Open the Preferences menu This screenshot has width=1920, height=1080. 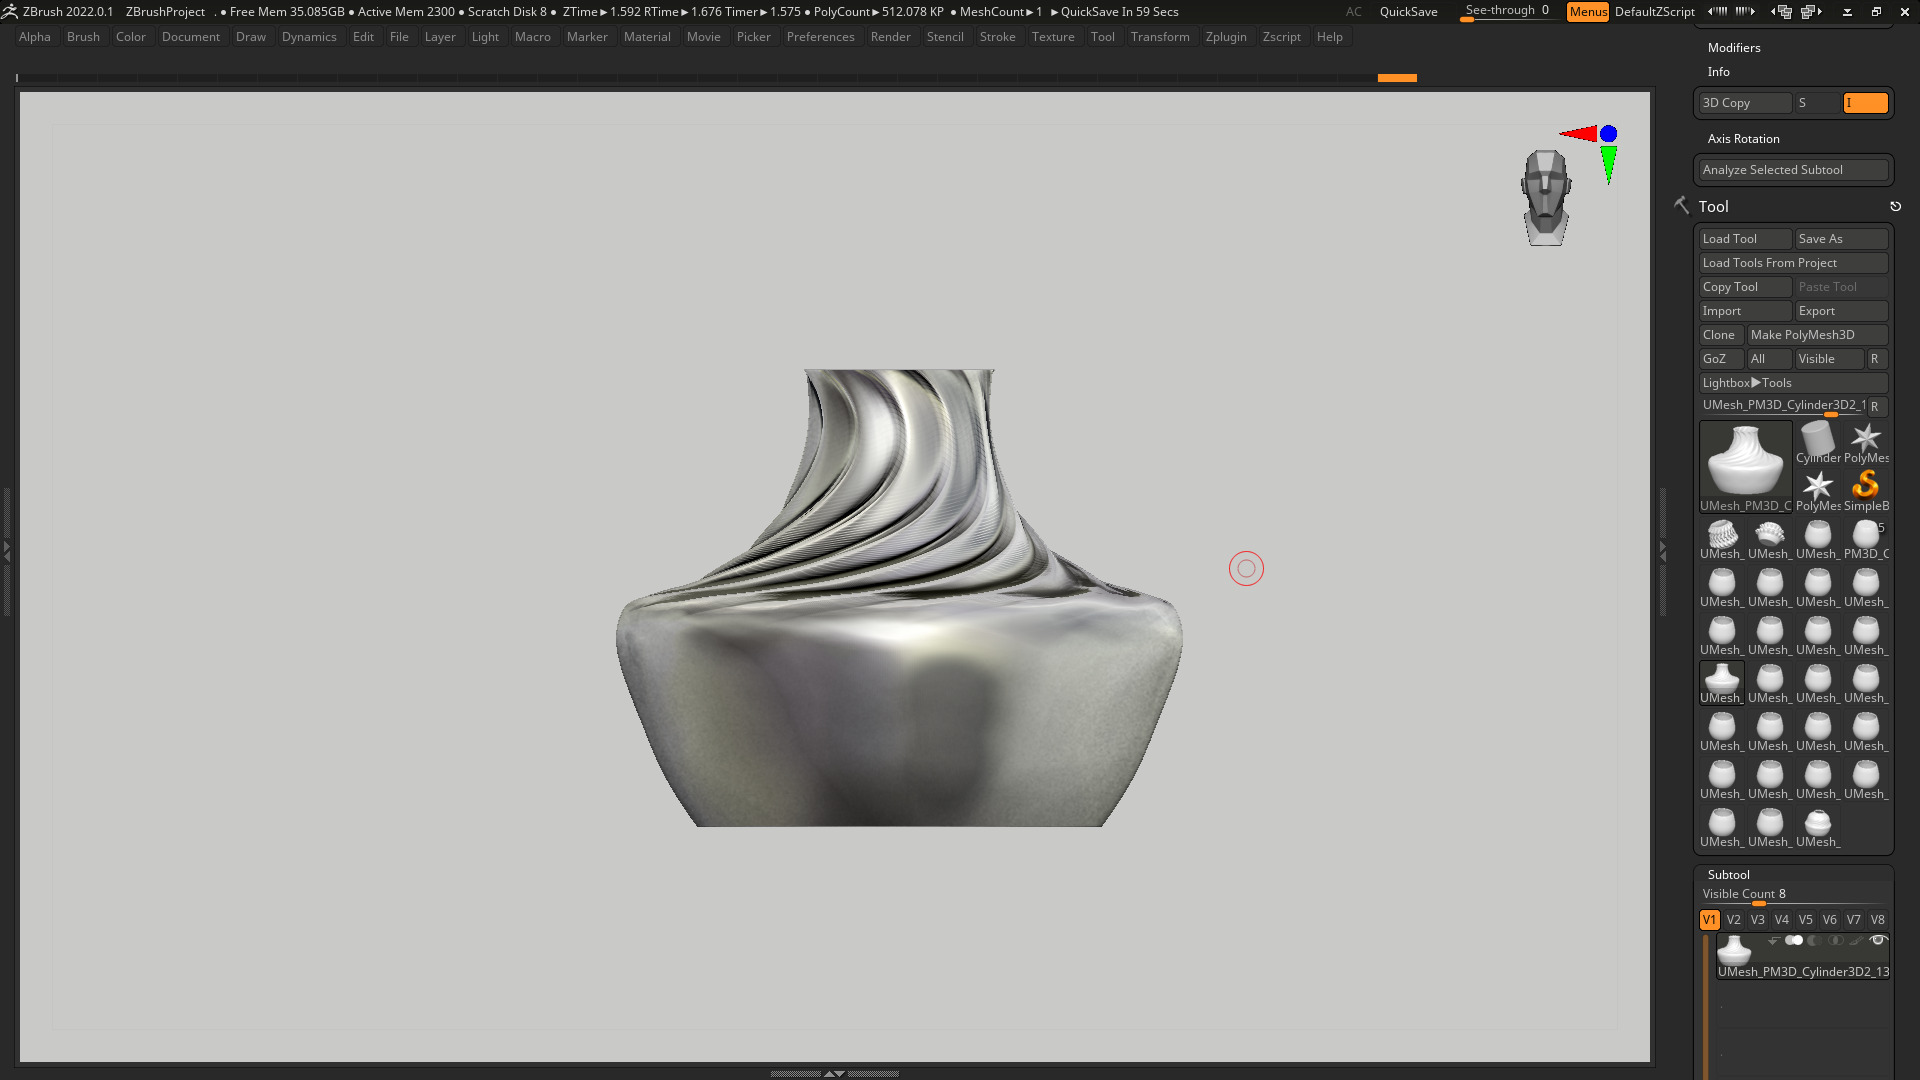820,37
